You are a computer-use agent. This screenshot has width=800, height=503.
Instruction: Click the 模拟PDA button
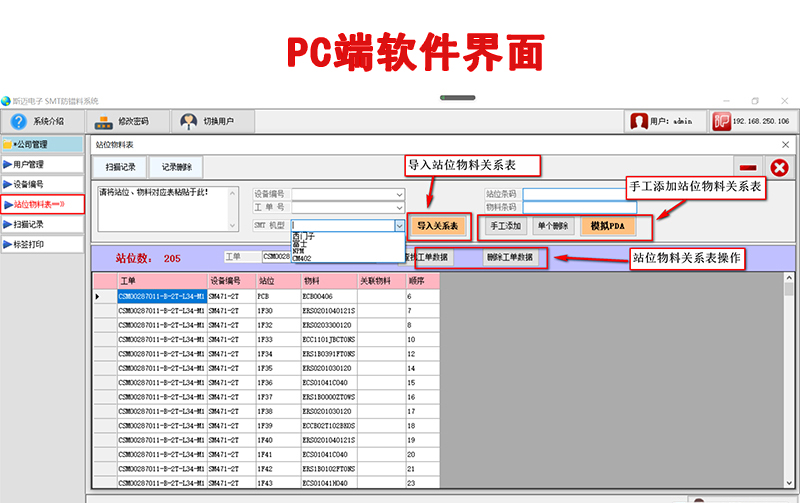click(607, 226)
